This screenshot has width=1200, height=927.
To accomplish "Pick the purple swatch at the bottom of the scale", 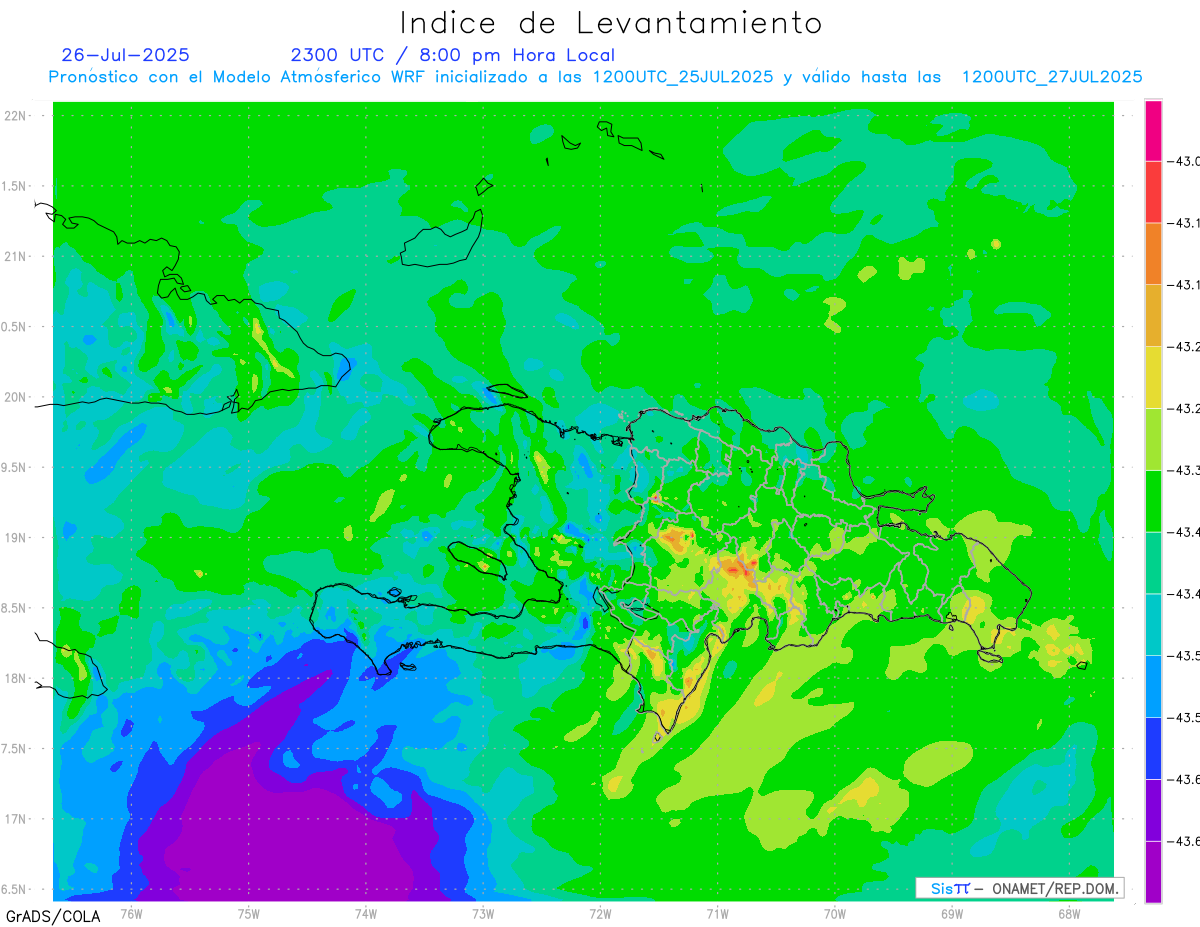I will click(1153, 871).
